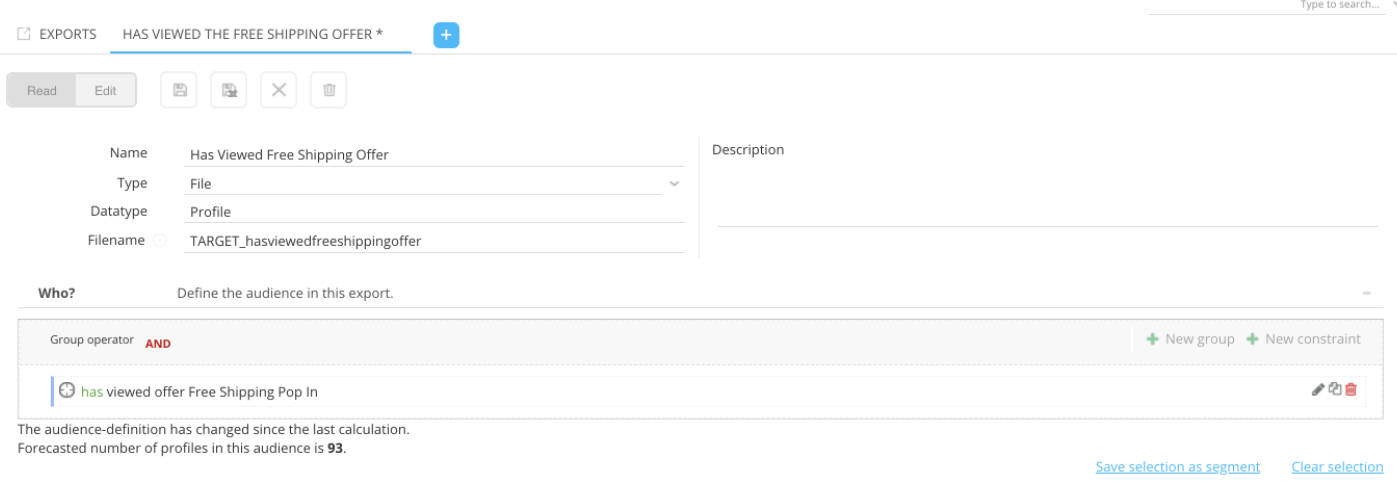1397x486 pixels.
Task: Click the Save icon in the toolbar
Action: click(180, 90)
